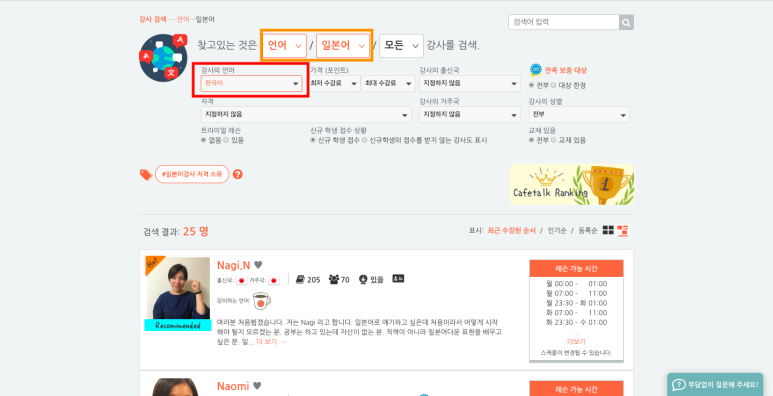The width and height of the screenshot is (773, 396).
Task: Open the 최대 수강료 dropdown
Action: click(x=388, y=83)
